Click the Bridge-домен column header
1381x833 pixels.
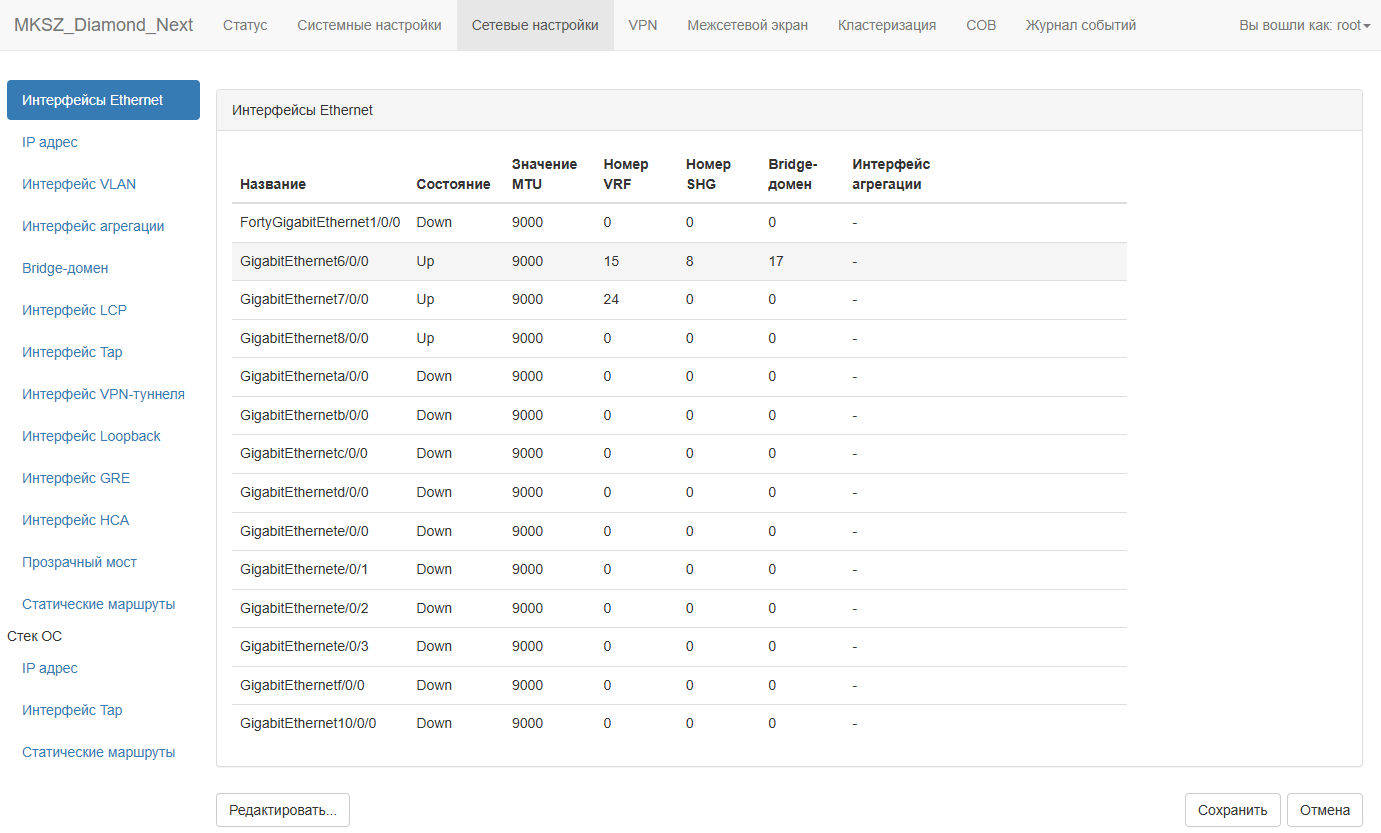[793, 174]
